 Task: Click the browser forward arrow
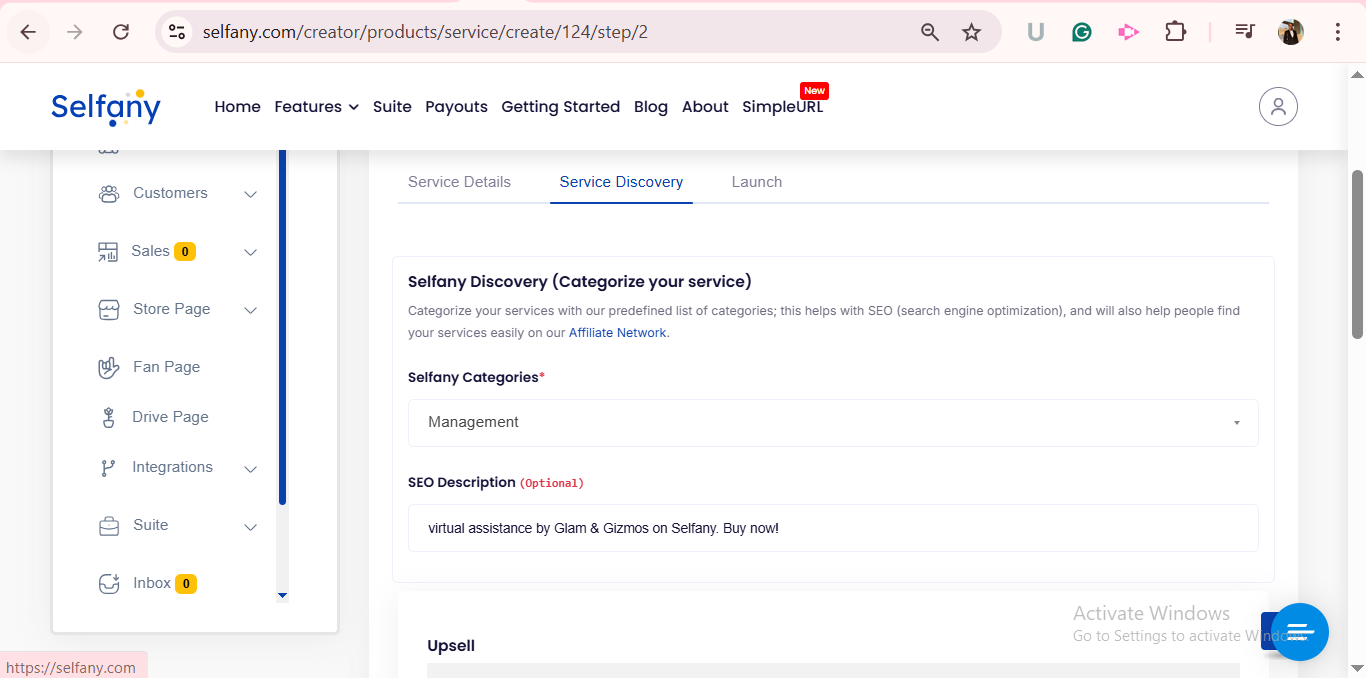(x=74, y=32)
